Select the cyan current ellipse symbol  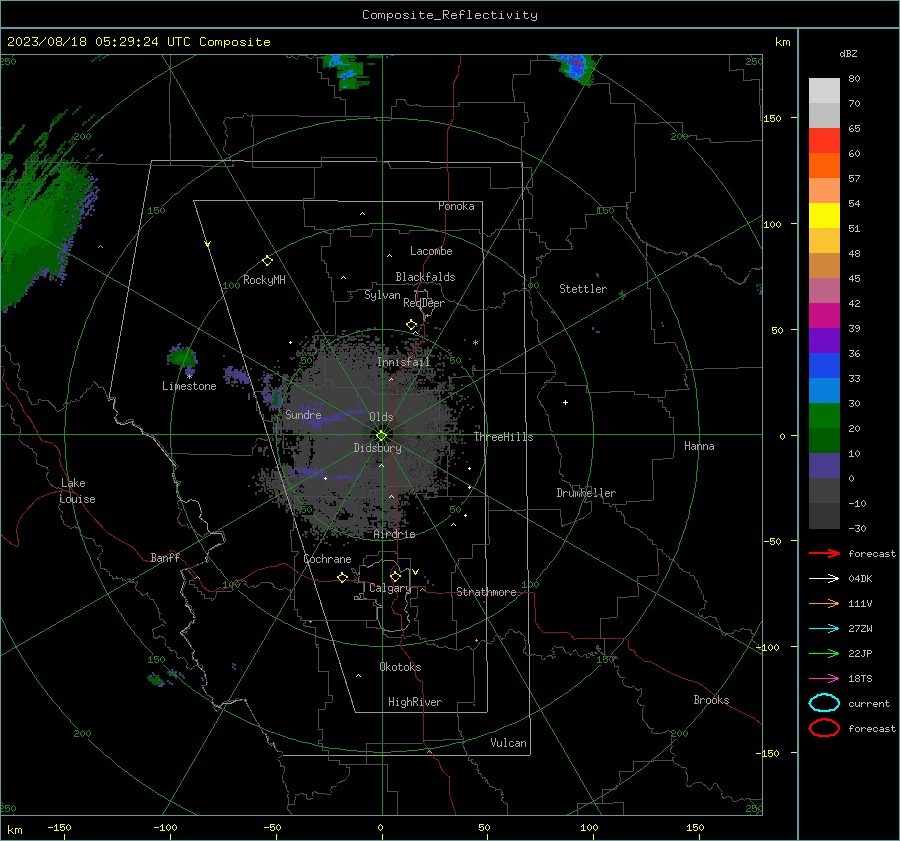click(824, 703)
